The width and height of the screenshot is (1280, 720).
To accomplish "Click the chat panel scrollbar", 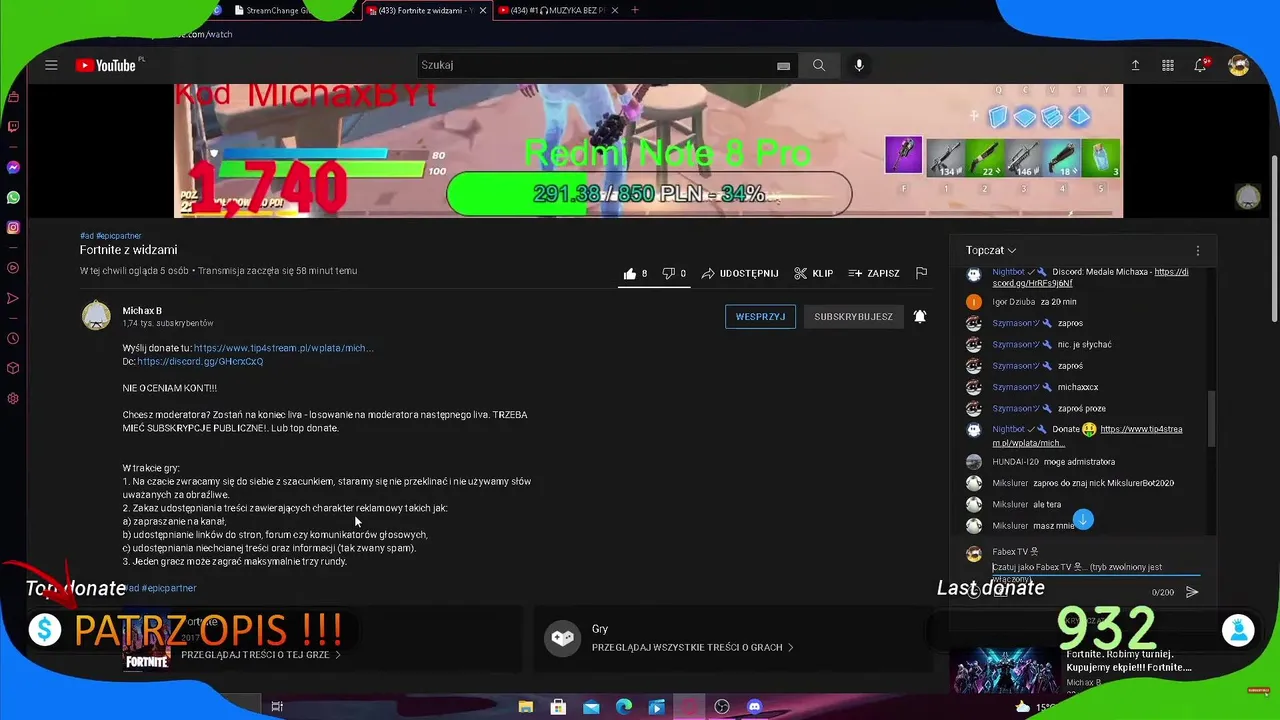I will [x=1213, y=418].
